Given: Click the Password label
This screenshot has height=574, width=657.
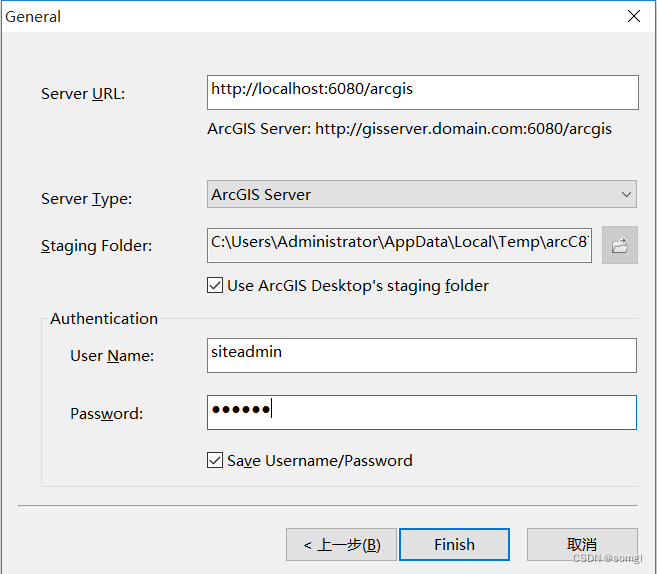Looking at the screenshot, I should (x=106, y=414).
